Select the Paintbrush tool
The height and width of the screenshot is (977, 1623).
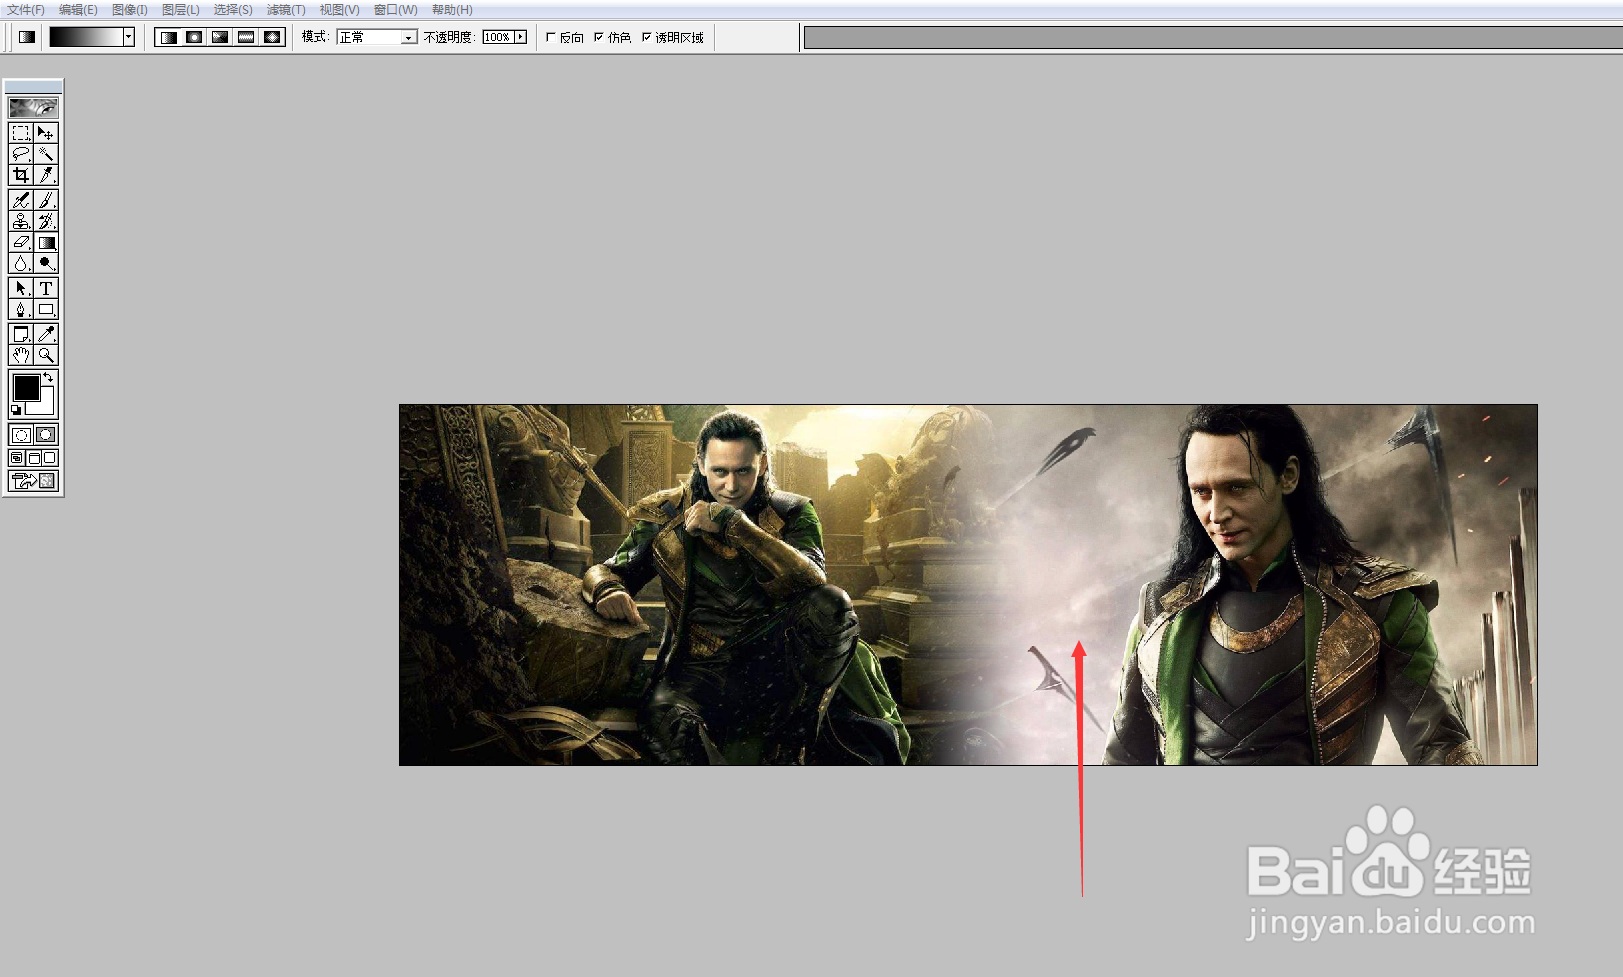[x=46, y=200]
